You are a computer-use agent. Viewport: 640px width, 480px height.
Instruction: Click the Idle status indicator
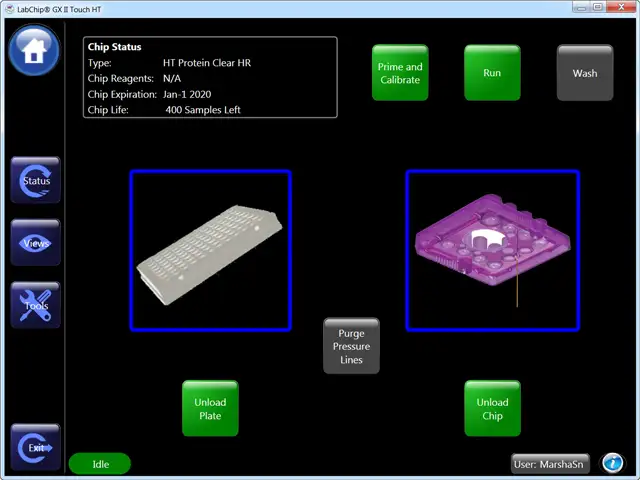(100, 464)
